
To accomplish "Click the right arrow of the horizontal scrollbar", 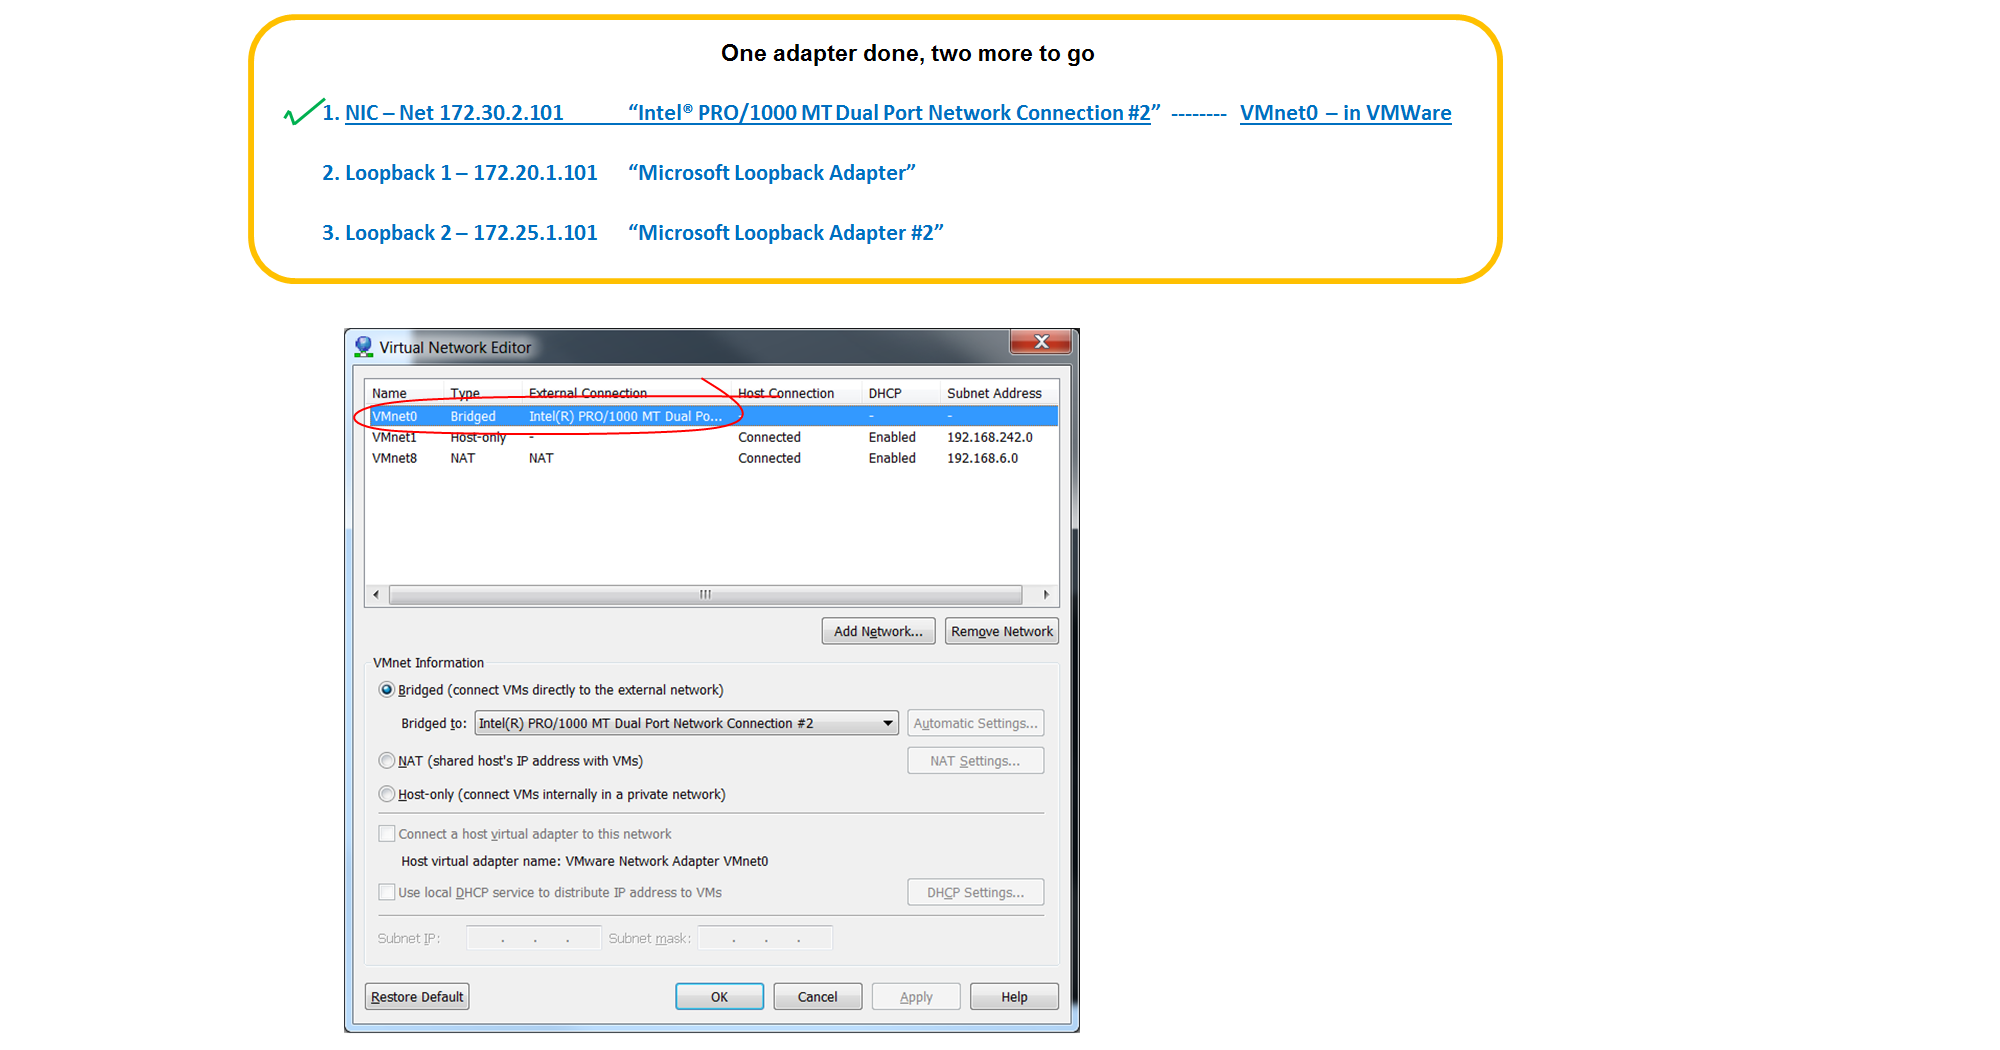I will click(x=1044, y=594).
